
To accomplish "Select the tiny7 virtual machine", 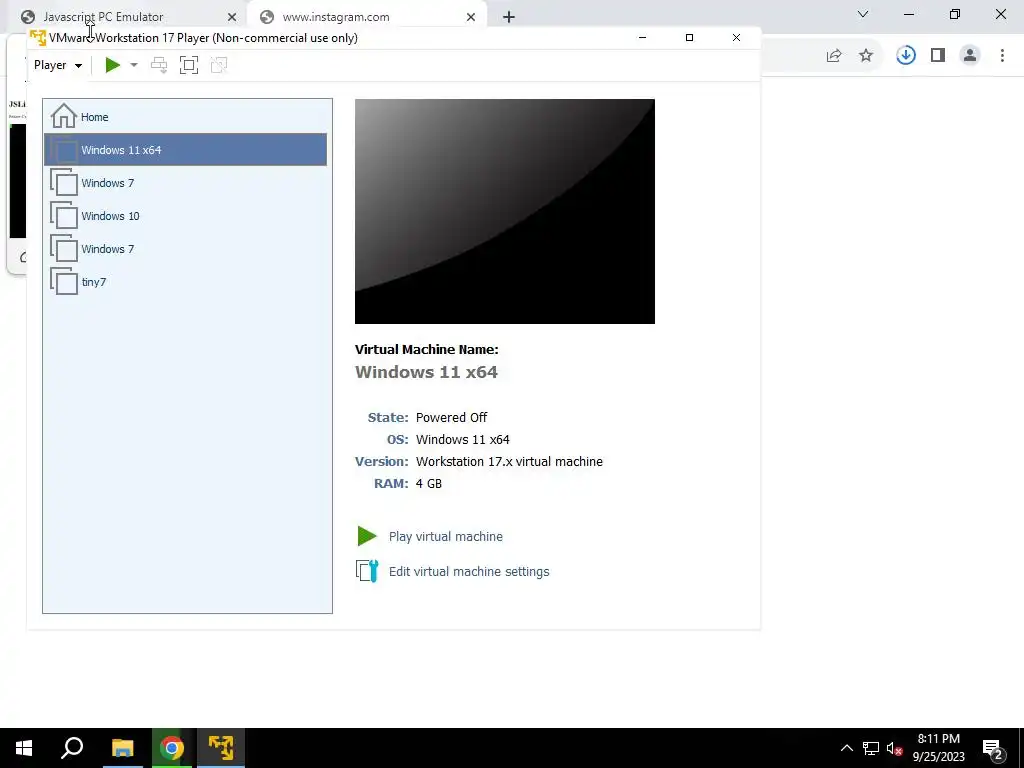I will (185, 281).
